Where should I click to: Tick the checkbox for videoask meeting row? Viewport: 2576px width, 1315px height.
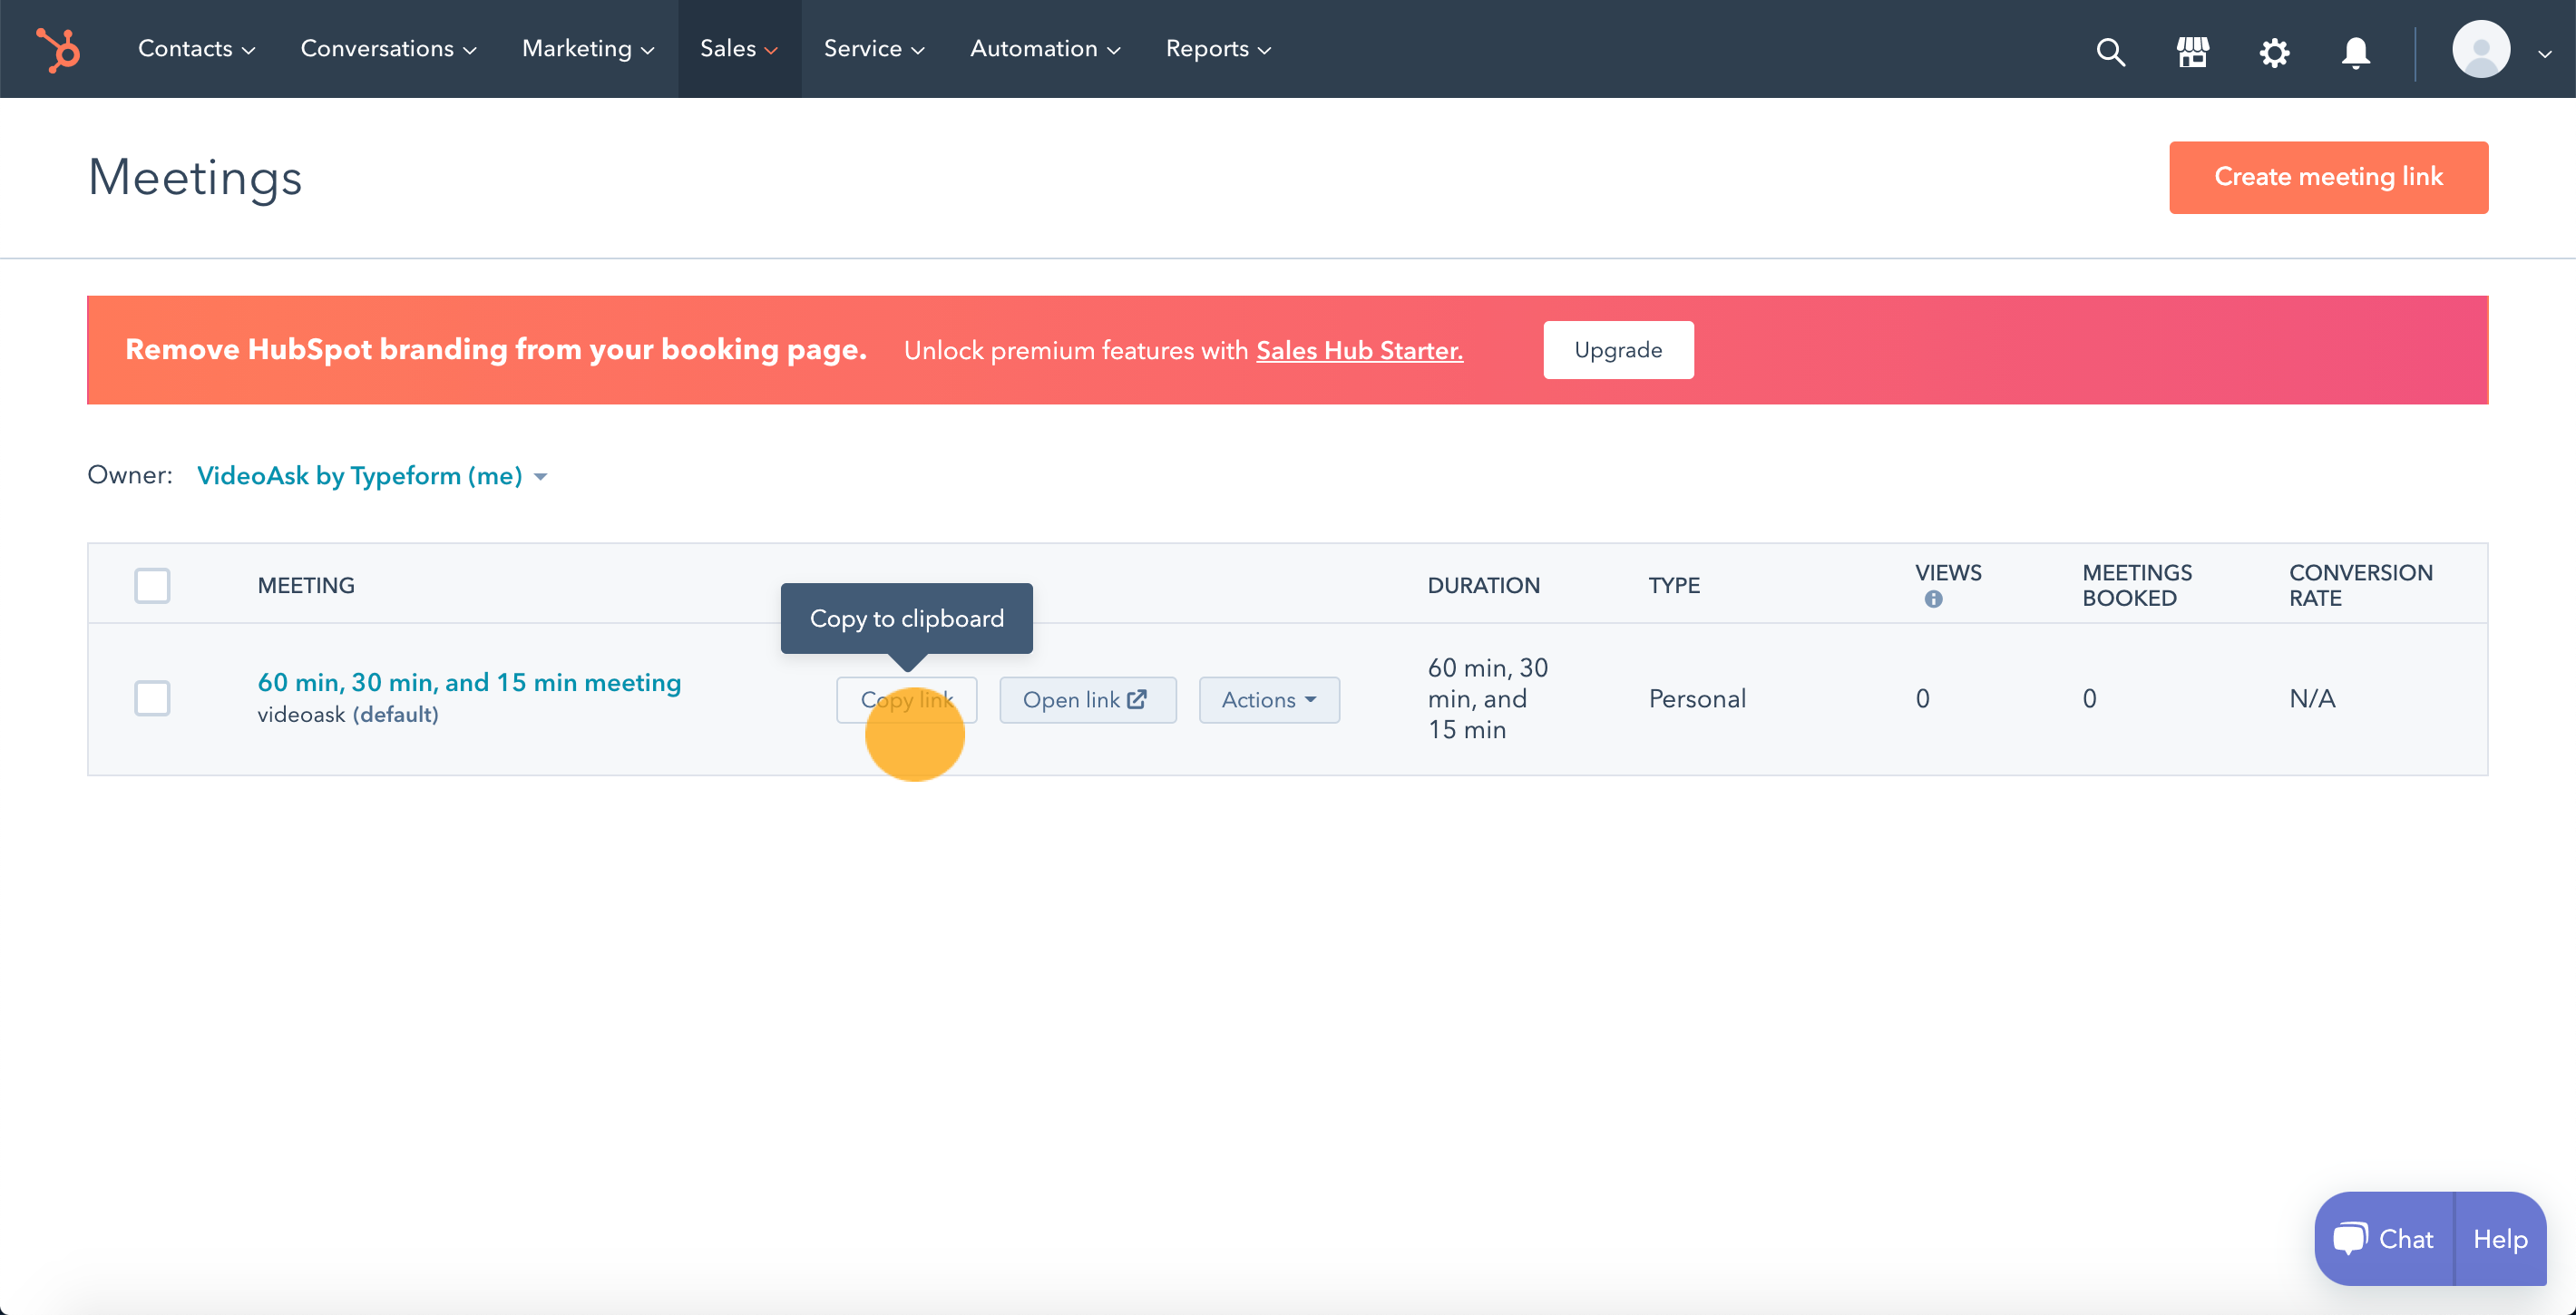pyautogui.click(x=152, y=698)
